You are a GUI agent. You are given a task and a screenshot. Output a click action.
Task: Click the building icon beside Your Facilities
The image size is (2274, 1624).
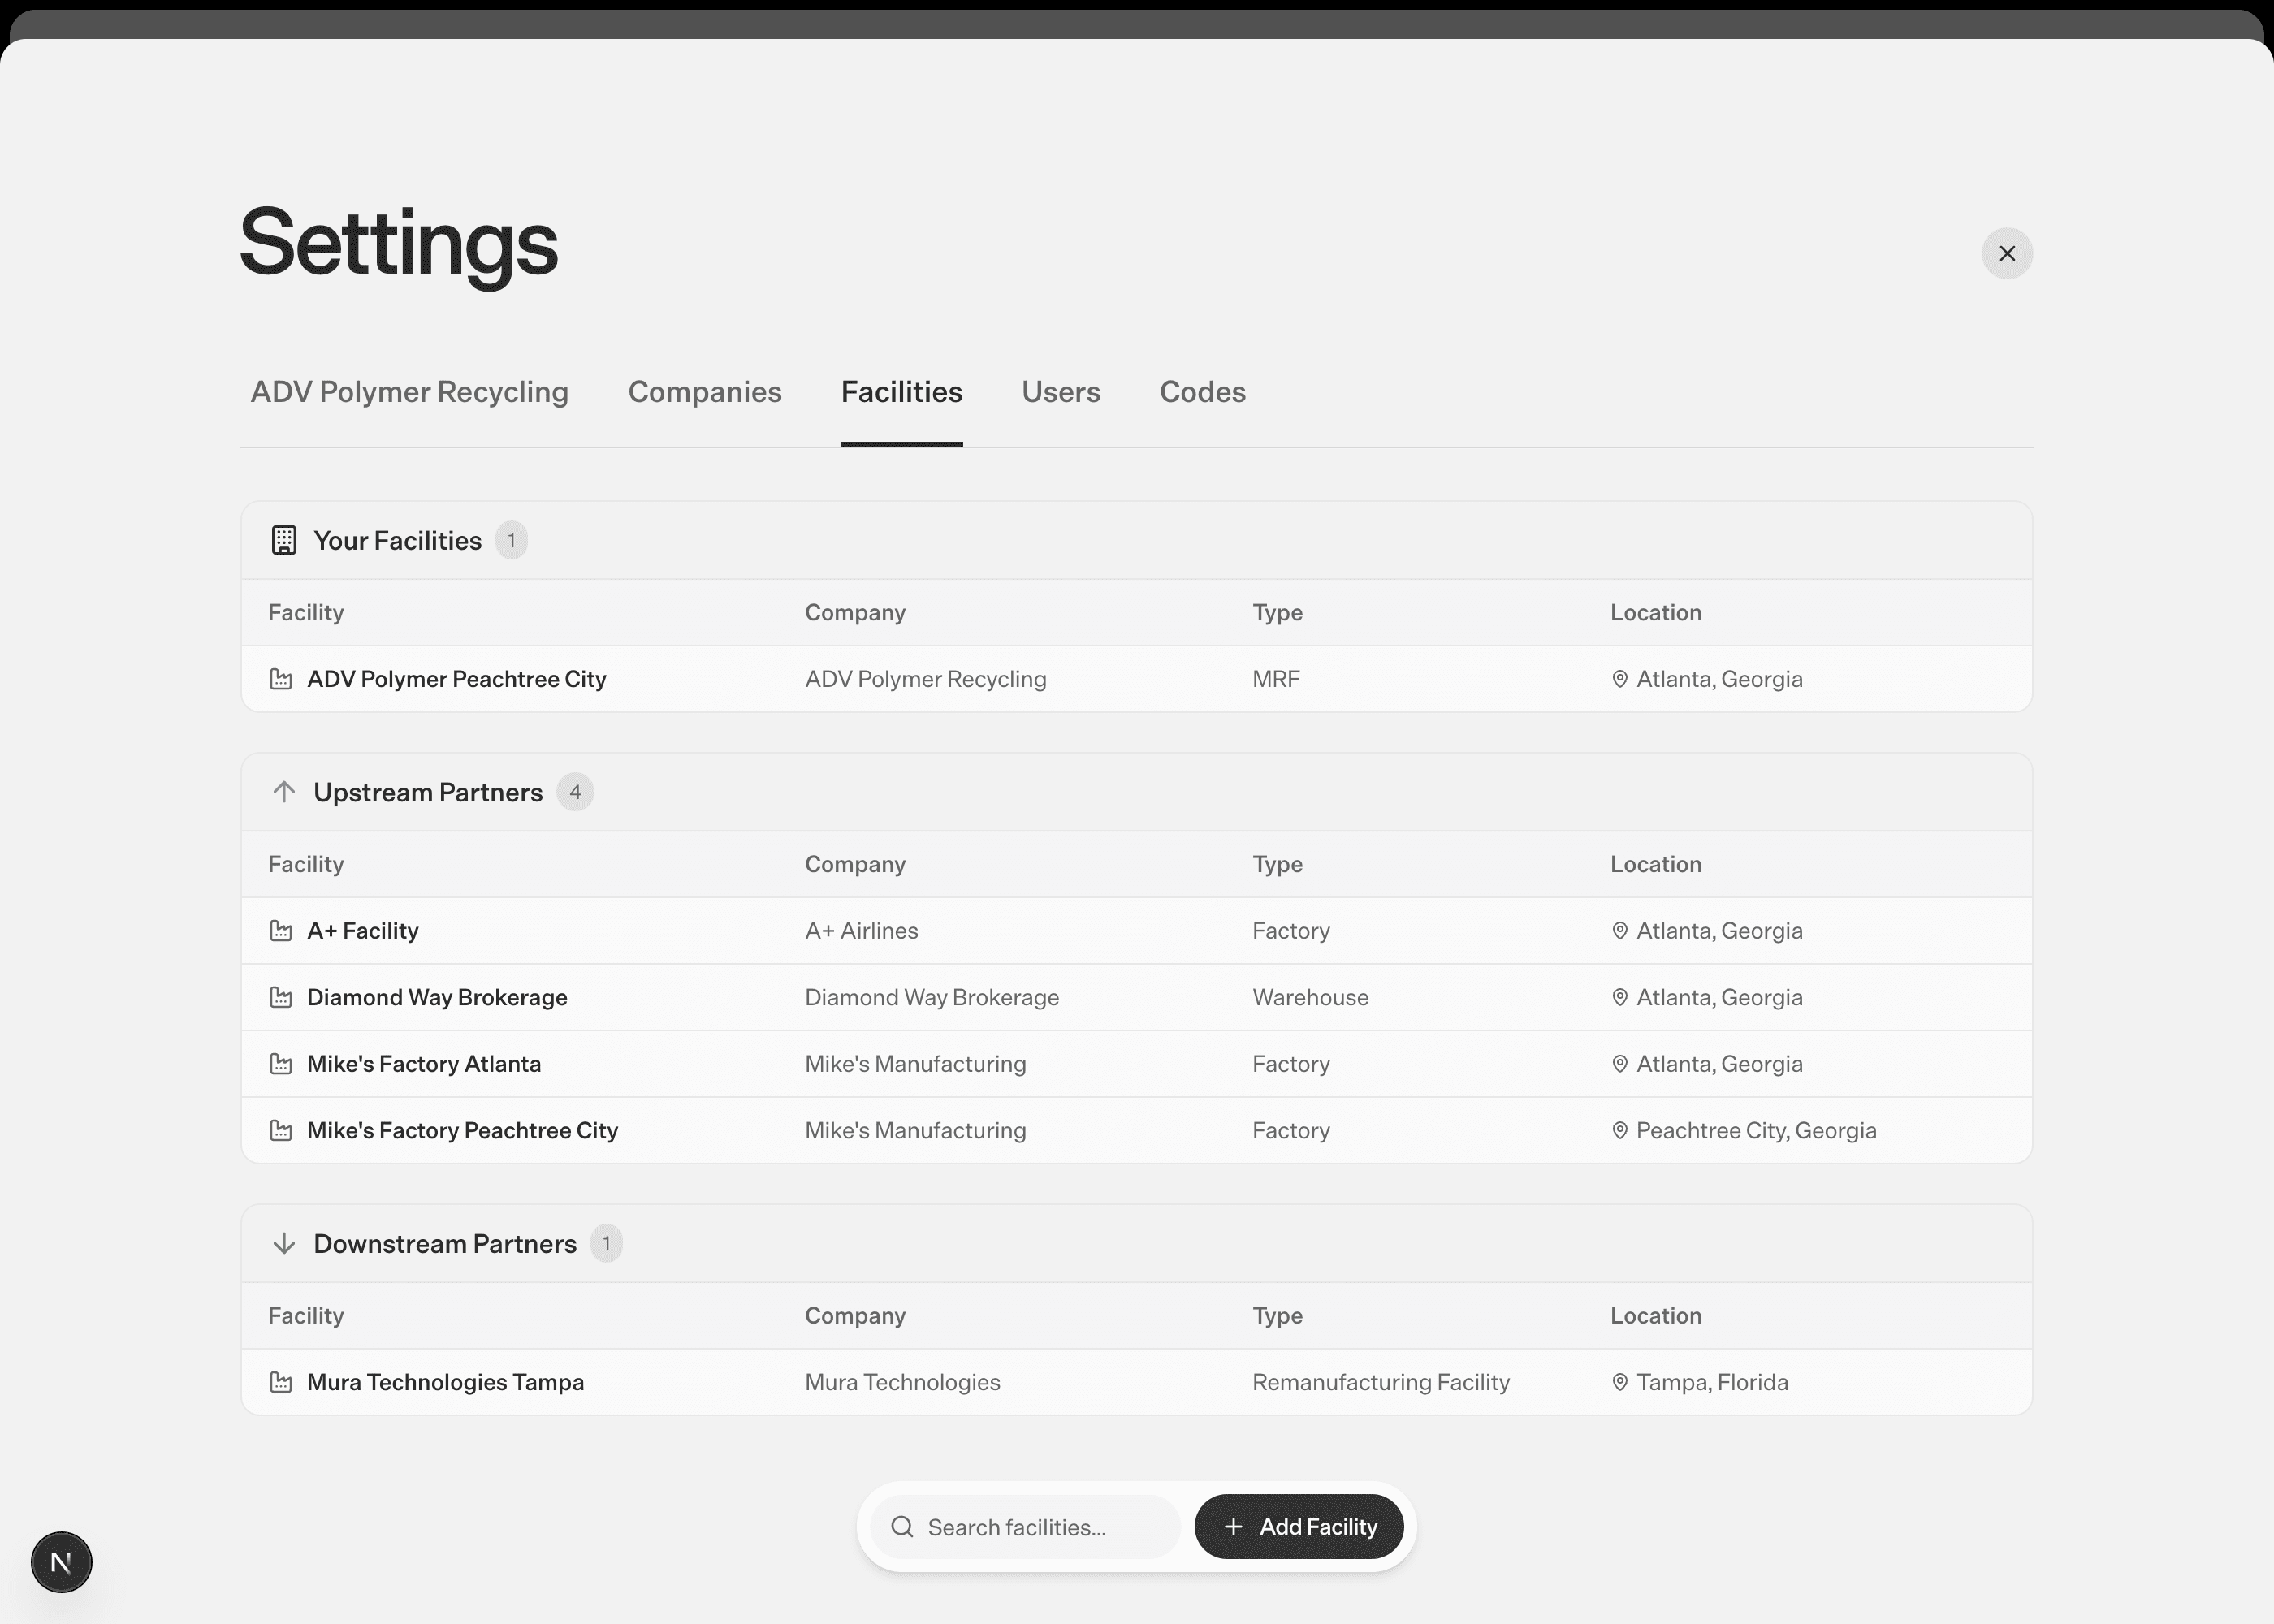(284, 540)
